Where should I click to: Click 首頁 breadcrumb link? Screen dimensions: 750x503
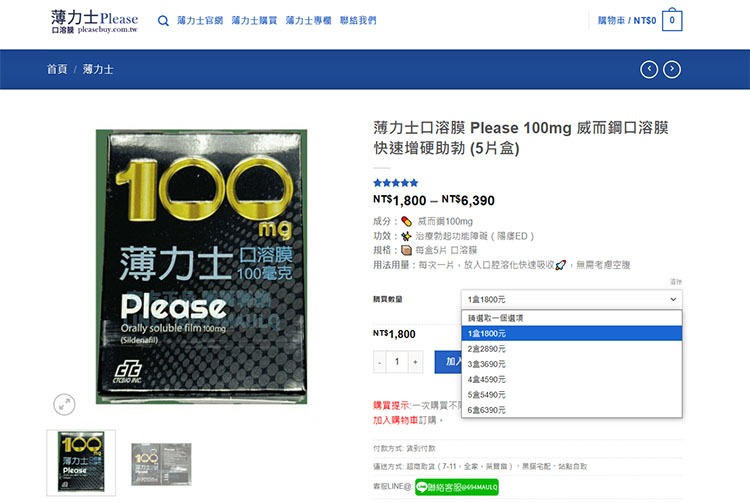pos(57,69)
